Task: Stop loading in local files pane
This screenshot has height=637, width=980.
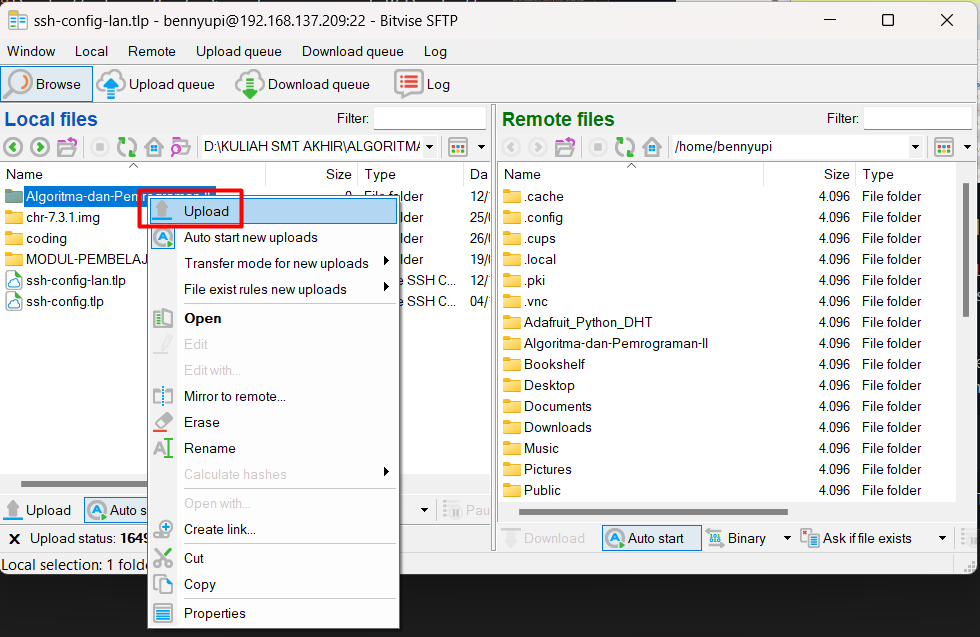Action: [x=99, y=148]
